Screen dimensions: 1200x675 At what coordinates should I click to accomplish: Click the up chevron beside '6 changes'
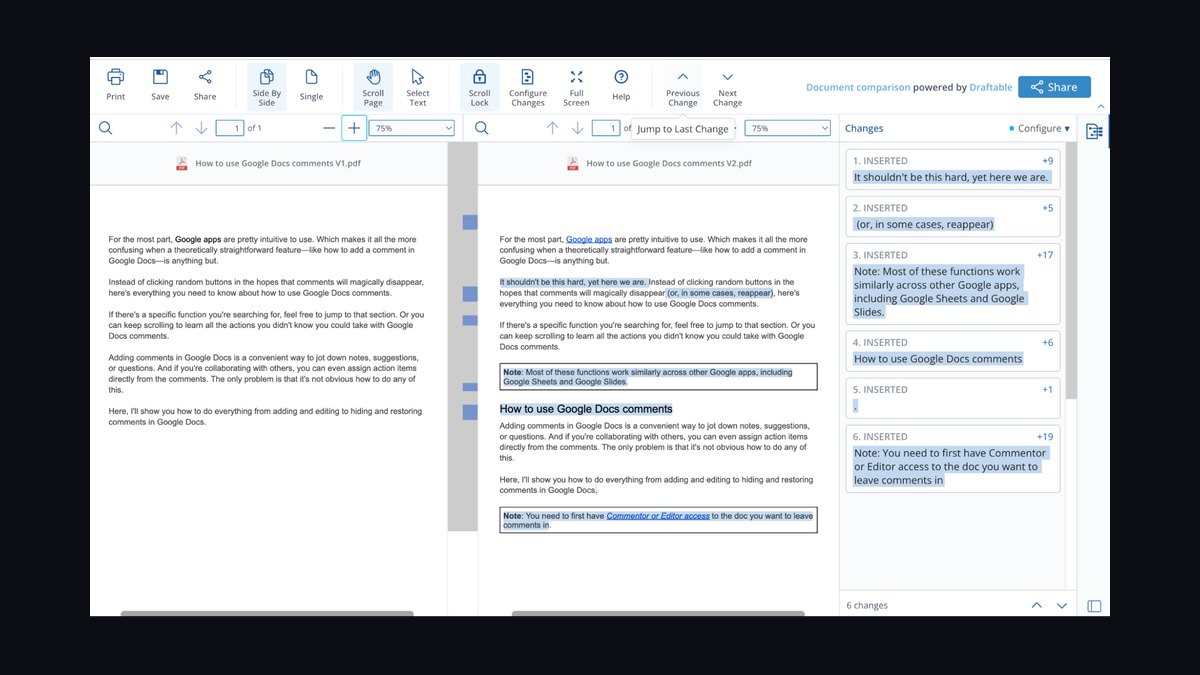(x=1037, y=605)
